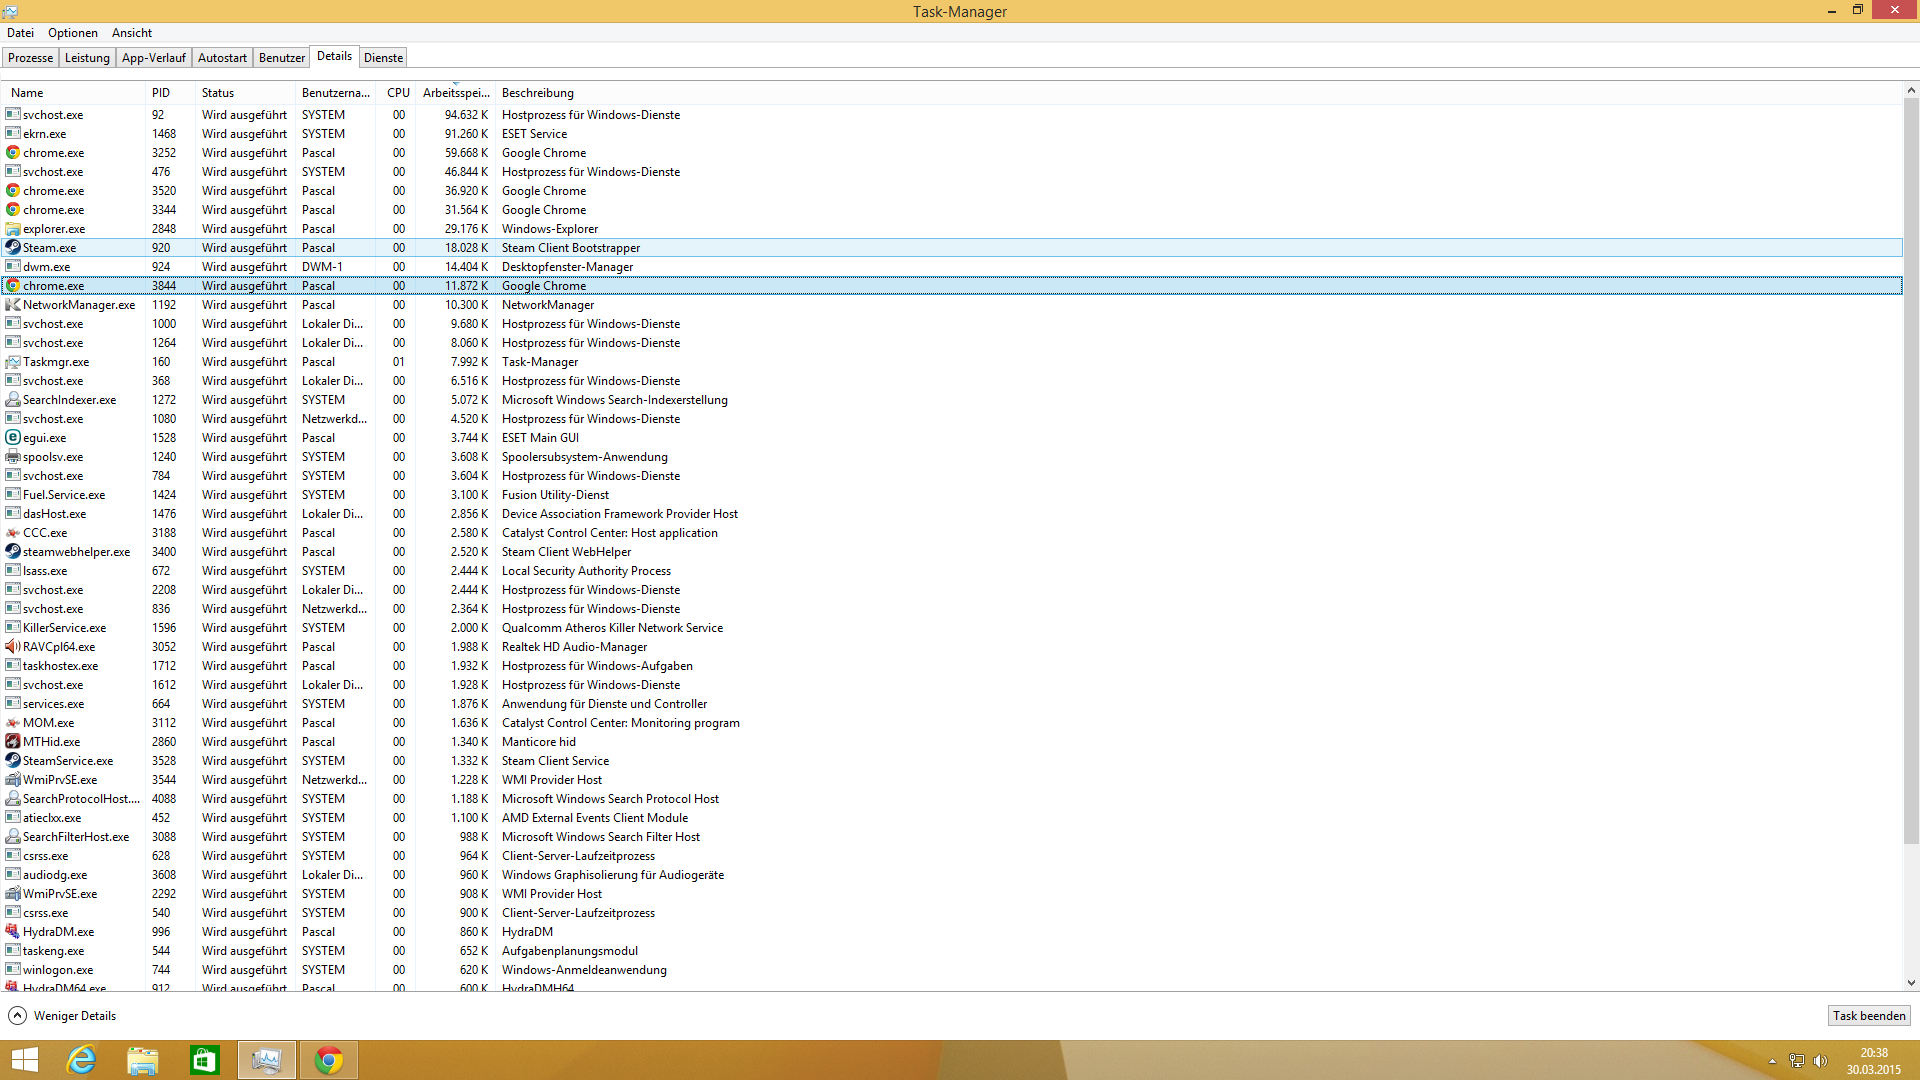Switch to the Autostart tab
1920x1080 pixels.
pos(222,57)
